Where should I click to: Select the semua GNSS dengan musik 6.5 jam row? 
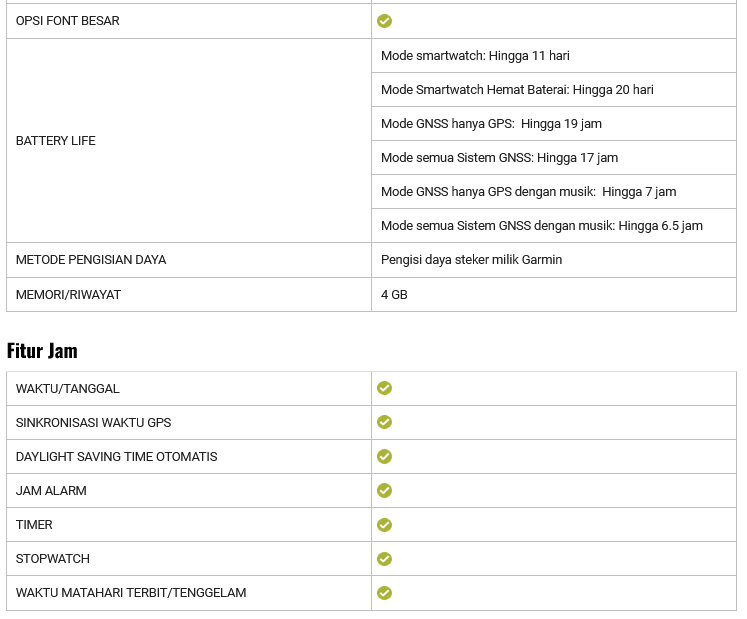(x=541, y=226)
